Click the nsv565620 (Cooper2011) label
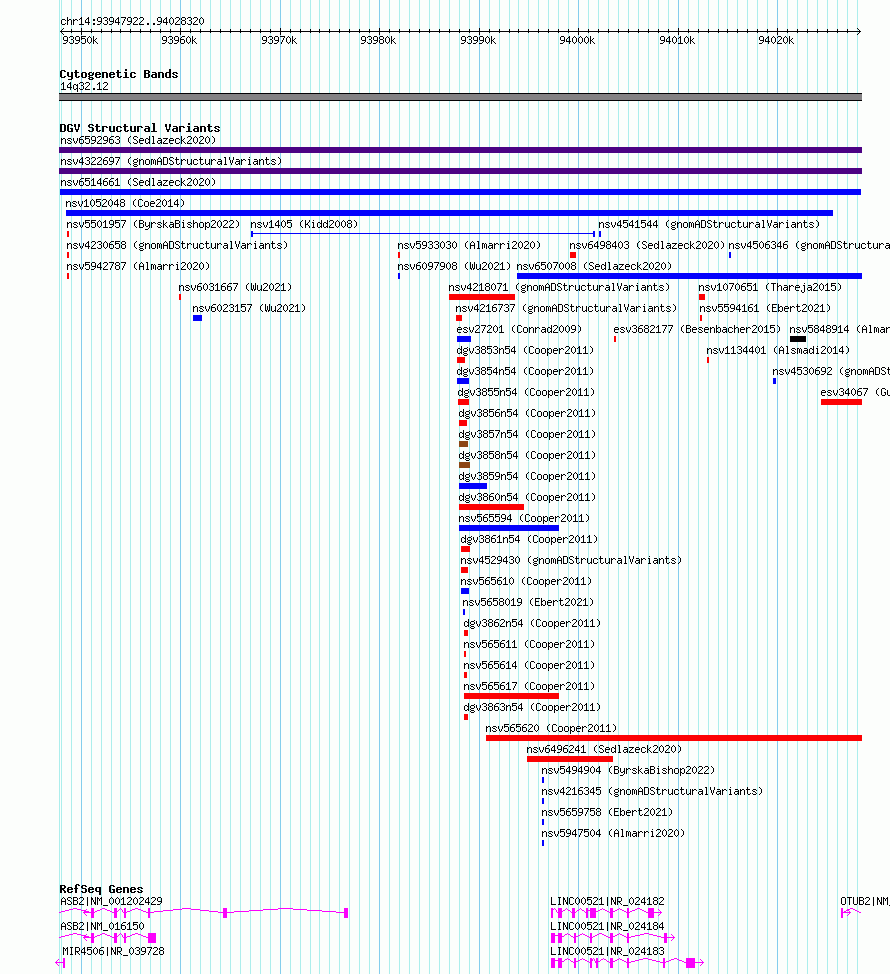Image resolution: width=890 pixels, height=974 pixels. (552, 729)
